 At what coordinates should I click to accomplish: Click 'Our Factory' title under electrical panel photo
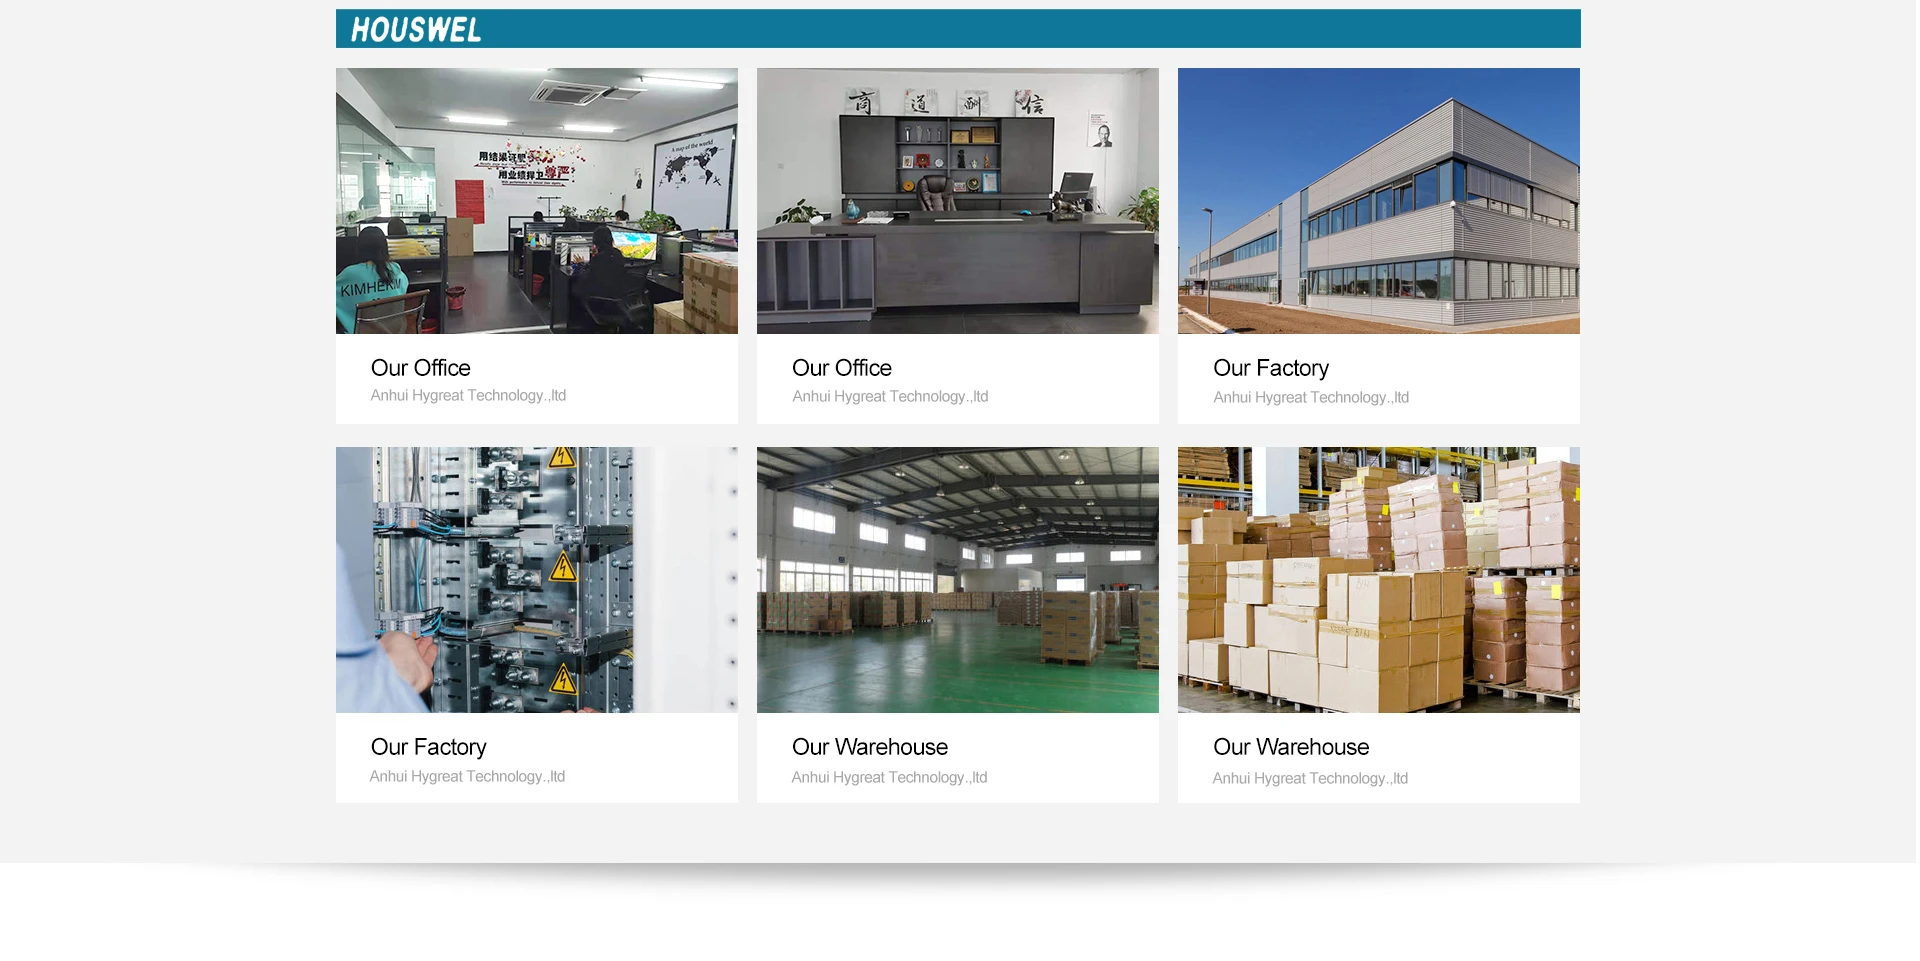click(429, 747)
